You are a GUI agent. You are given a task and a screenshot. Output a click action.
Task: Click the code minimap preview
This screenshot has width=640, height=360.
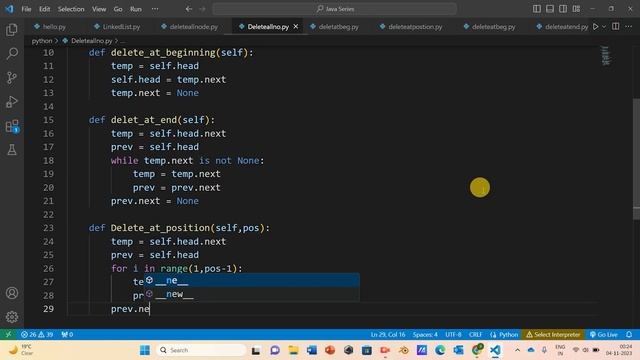tap(606, 56)
